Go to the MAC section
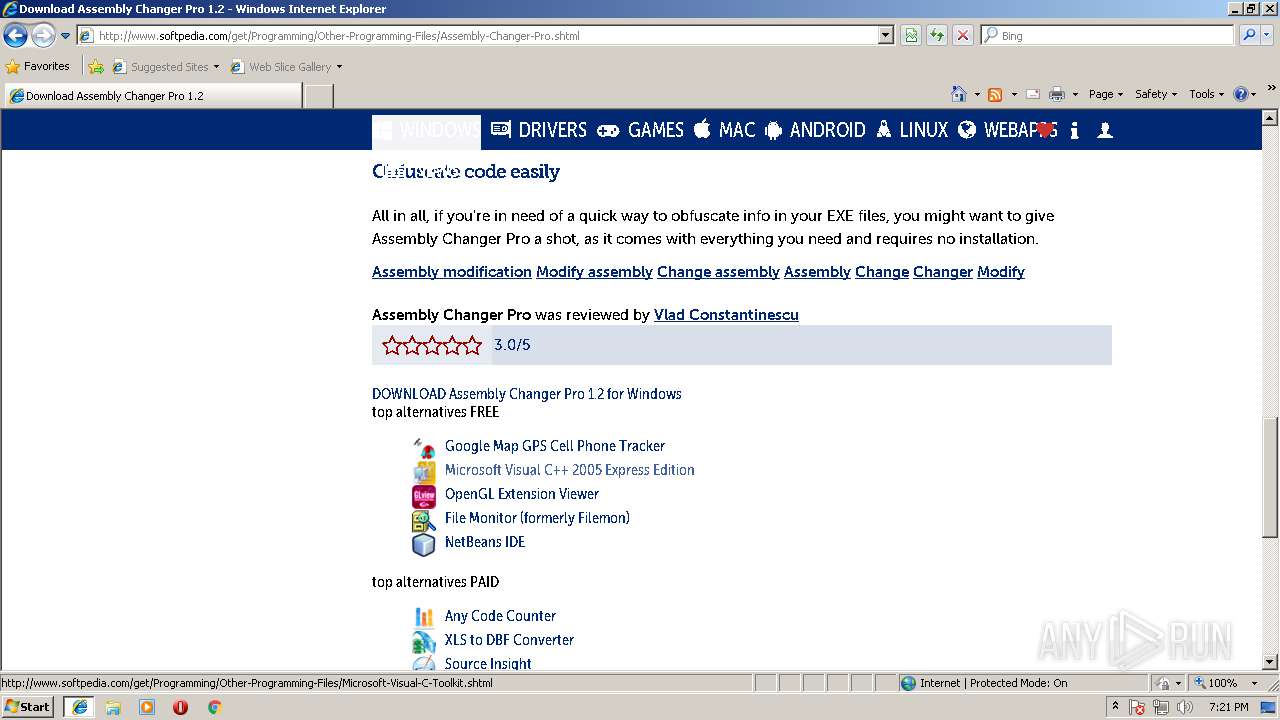Screen dimensions: 1280x720 point(725,130)
